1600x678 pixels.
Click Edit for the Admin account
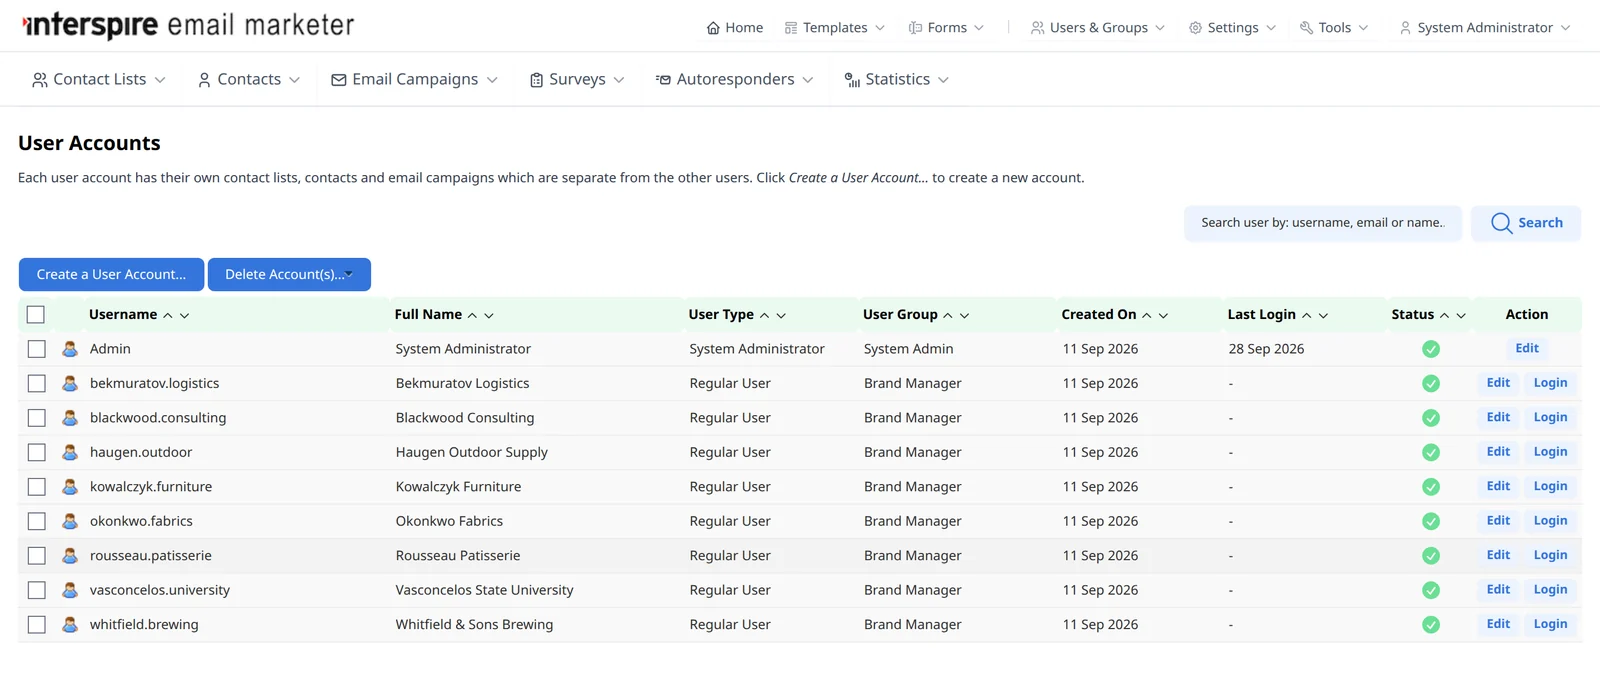pos(1527,348)
